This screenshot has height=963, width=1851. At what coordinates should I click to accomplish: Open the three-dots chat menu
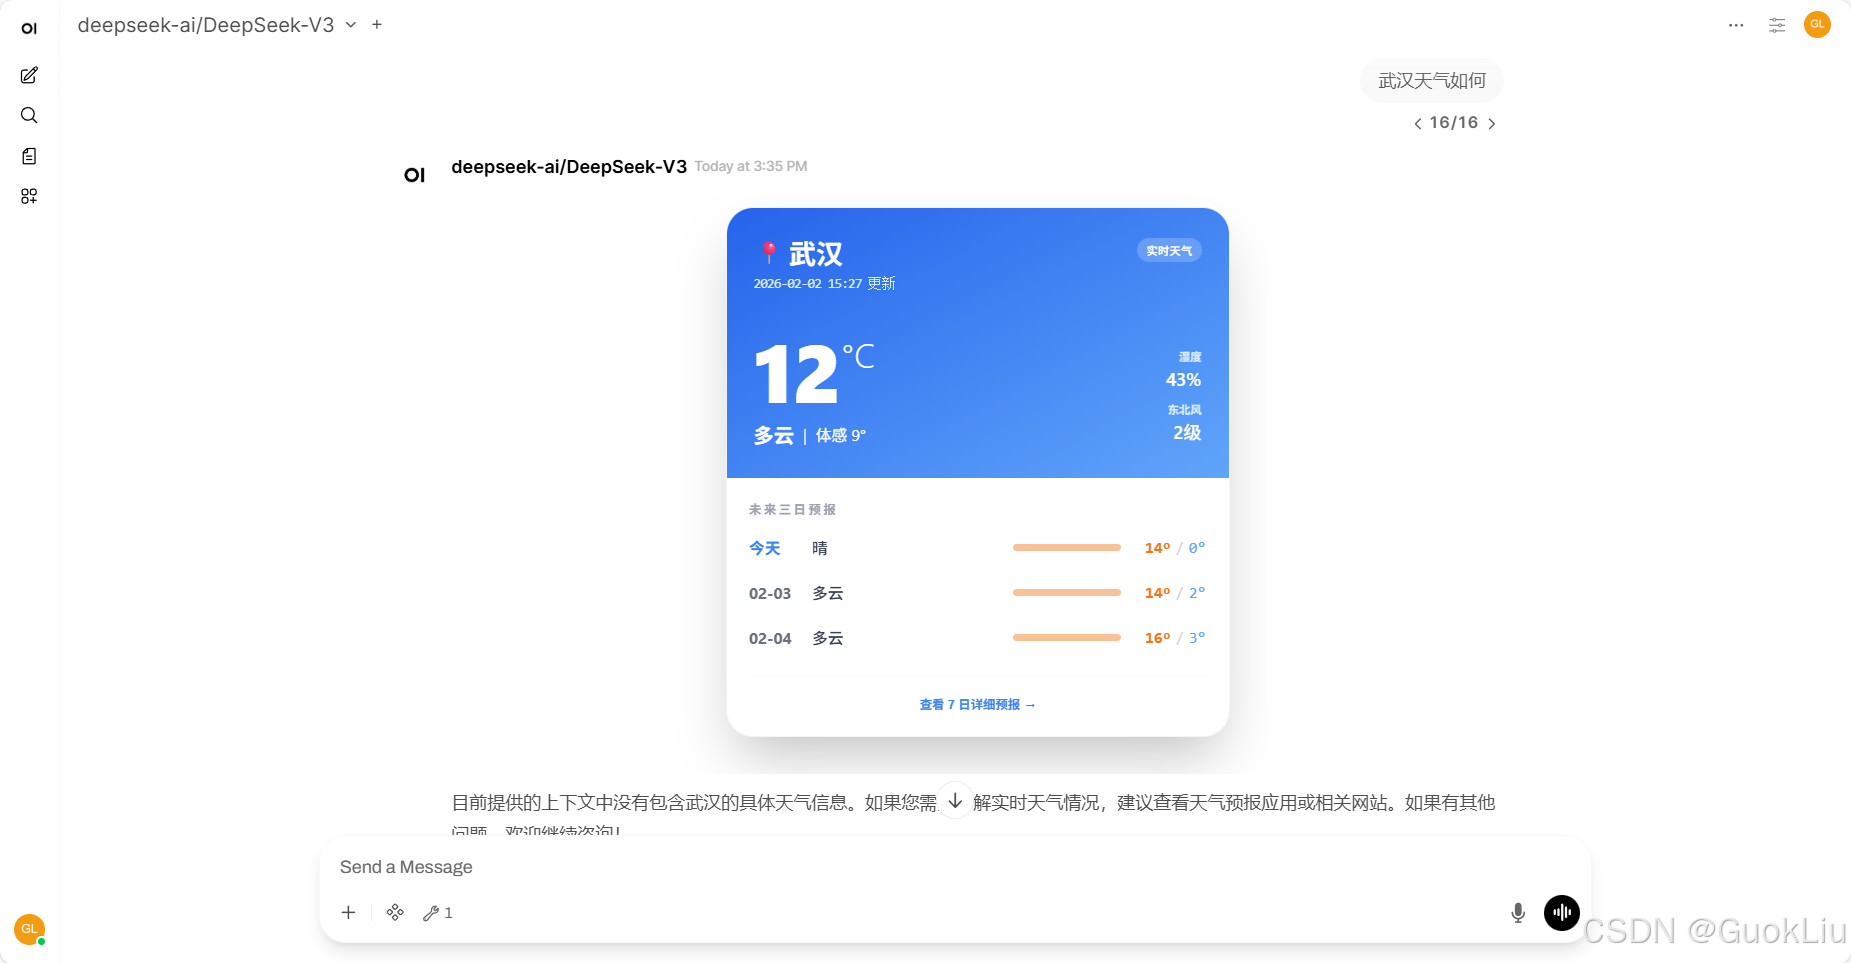point(1736,25)
